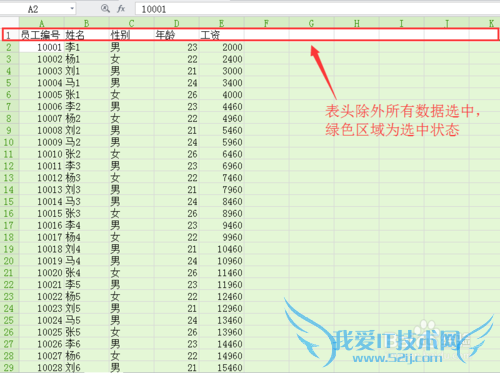Select row 10 header
This screenshot has width=500, height=373.
point(9,142)
